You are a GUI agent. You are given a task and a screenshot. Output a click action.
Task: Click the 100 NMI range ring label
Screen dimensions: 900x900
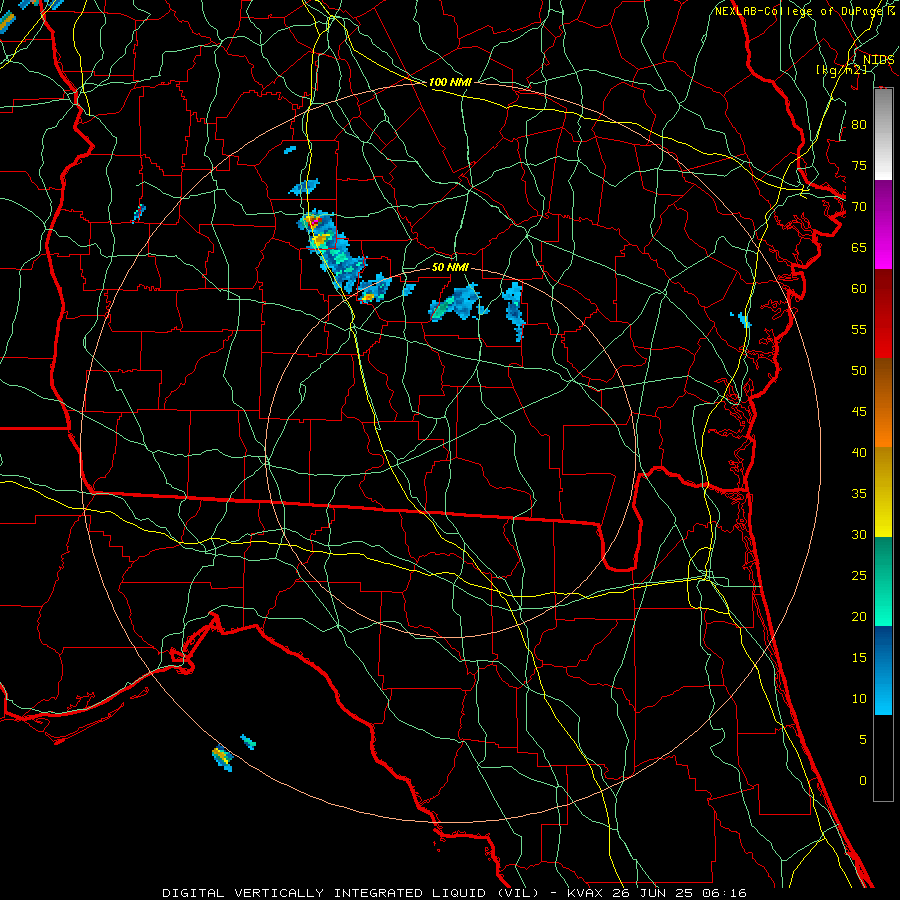(450, 82)
